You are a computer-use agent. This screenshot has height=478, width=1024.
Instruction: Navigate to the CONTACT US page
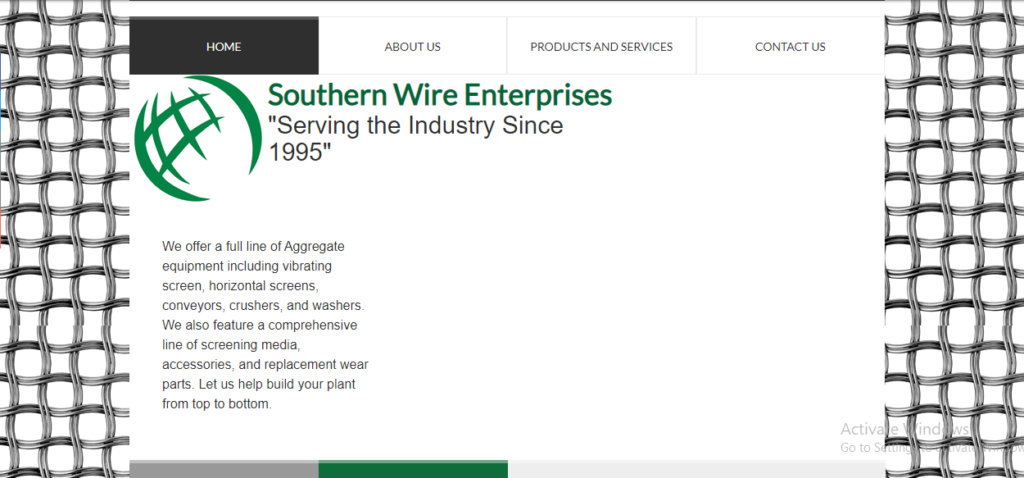tap(790, 46)
